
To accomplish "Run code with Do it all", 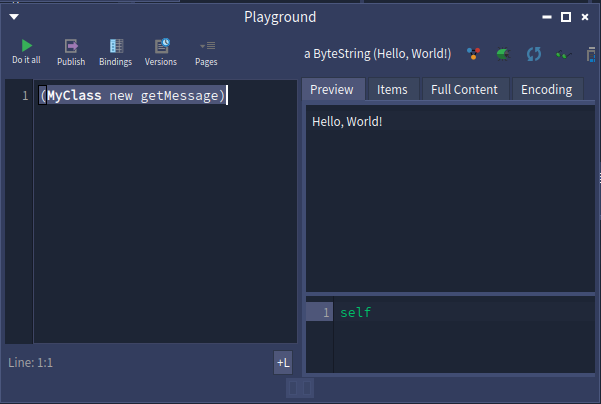I will (x=26, y=52).
